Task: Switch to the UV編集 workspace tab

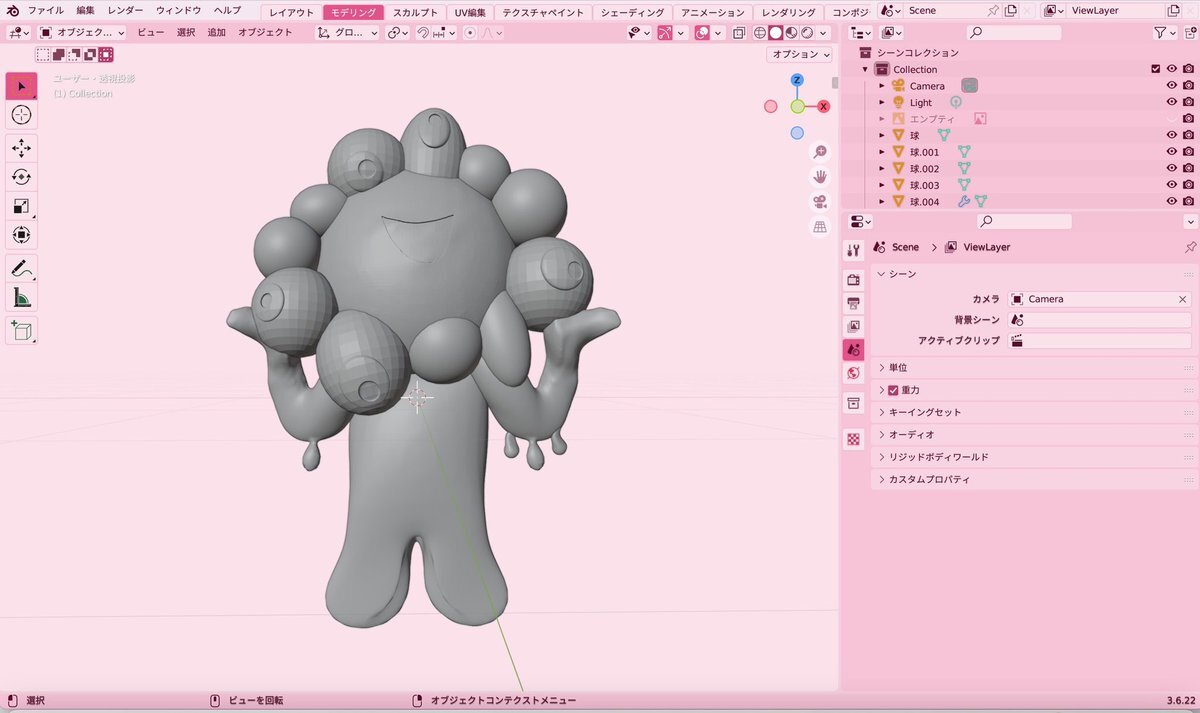Action: 470,12
